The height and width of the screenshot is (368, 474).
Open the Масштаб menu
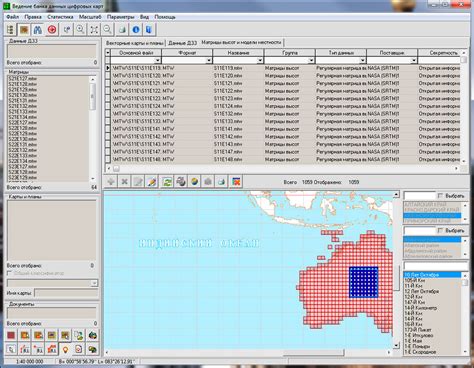90,17
